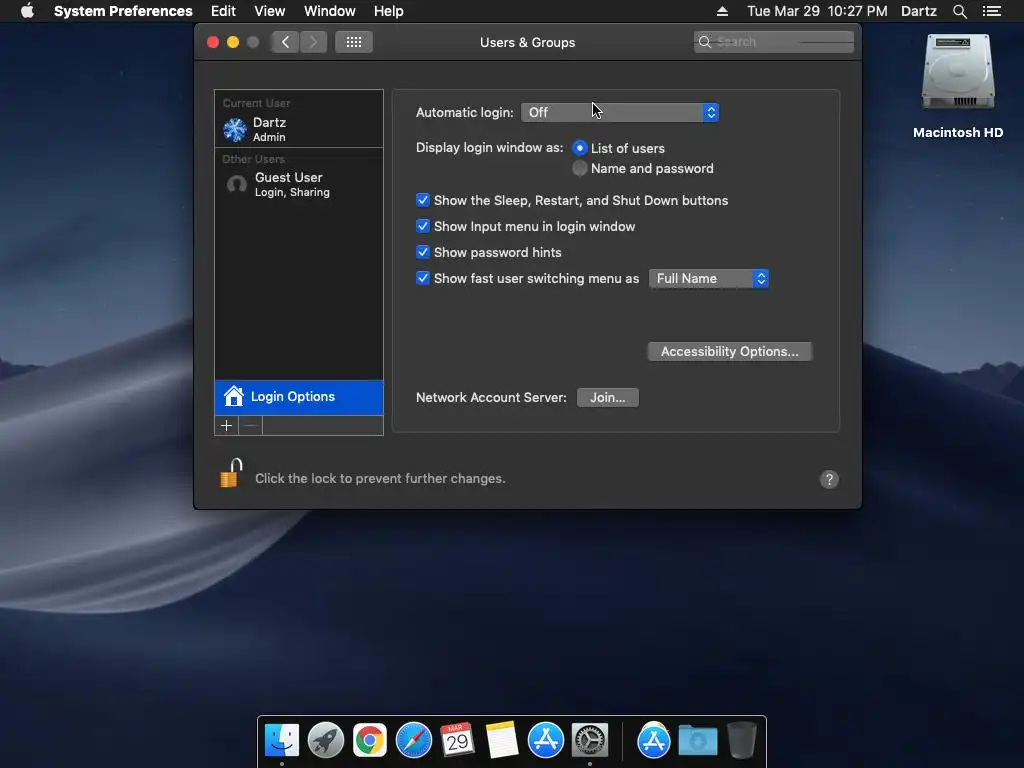Open Notification Center in the menu bar
Image resolution: width=1024 pixels, height=768 pixels.
click(991, 11)
